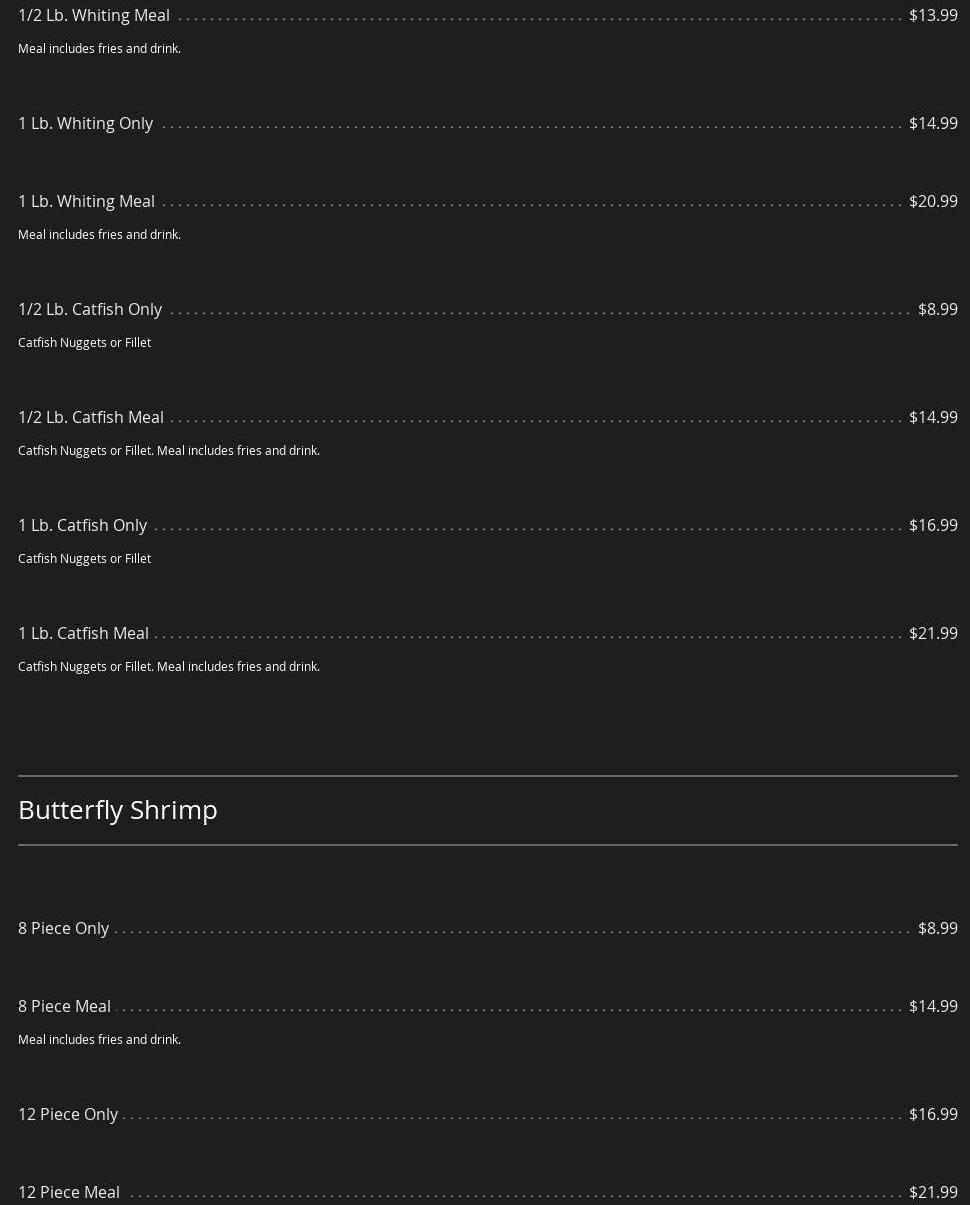Click the 12 Piece Meal title

click(69, 1192)
